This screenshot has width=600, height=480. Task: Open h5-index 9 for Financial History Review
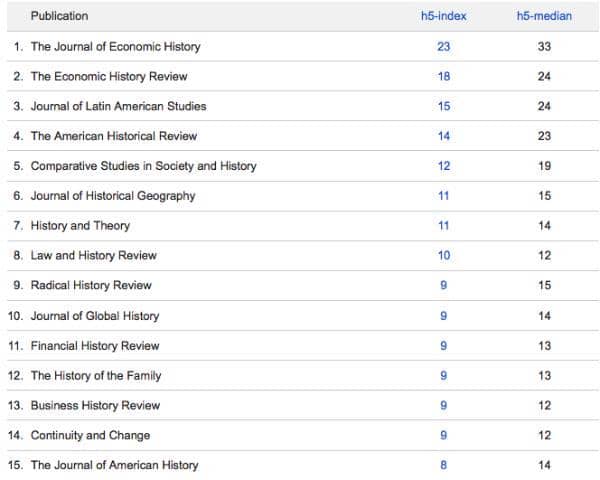(x=444, y=346)
